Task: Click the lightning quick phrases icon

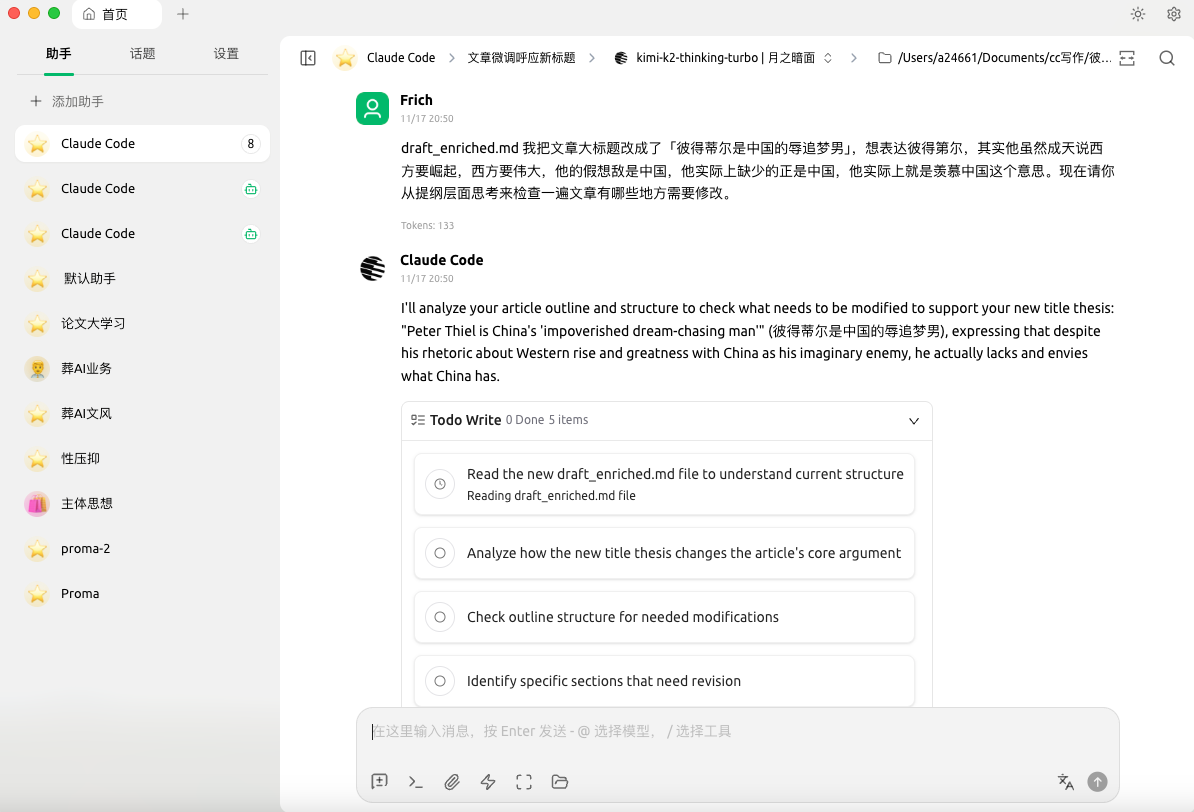Action: [488, 782]
